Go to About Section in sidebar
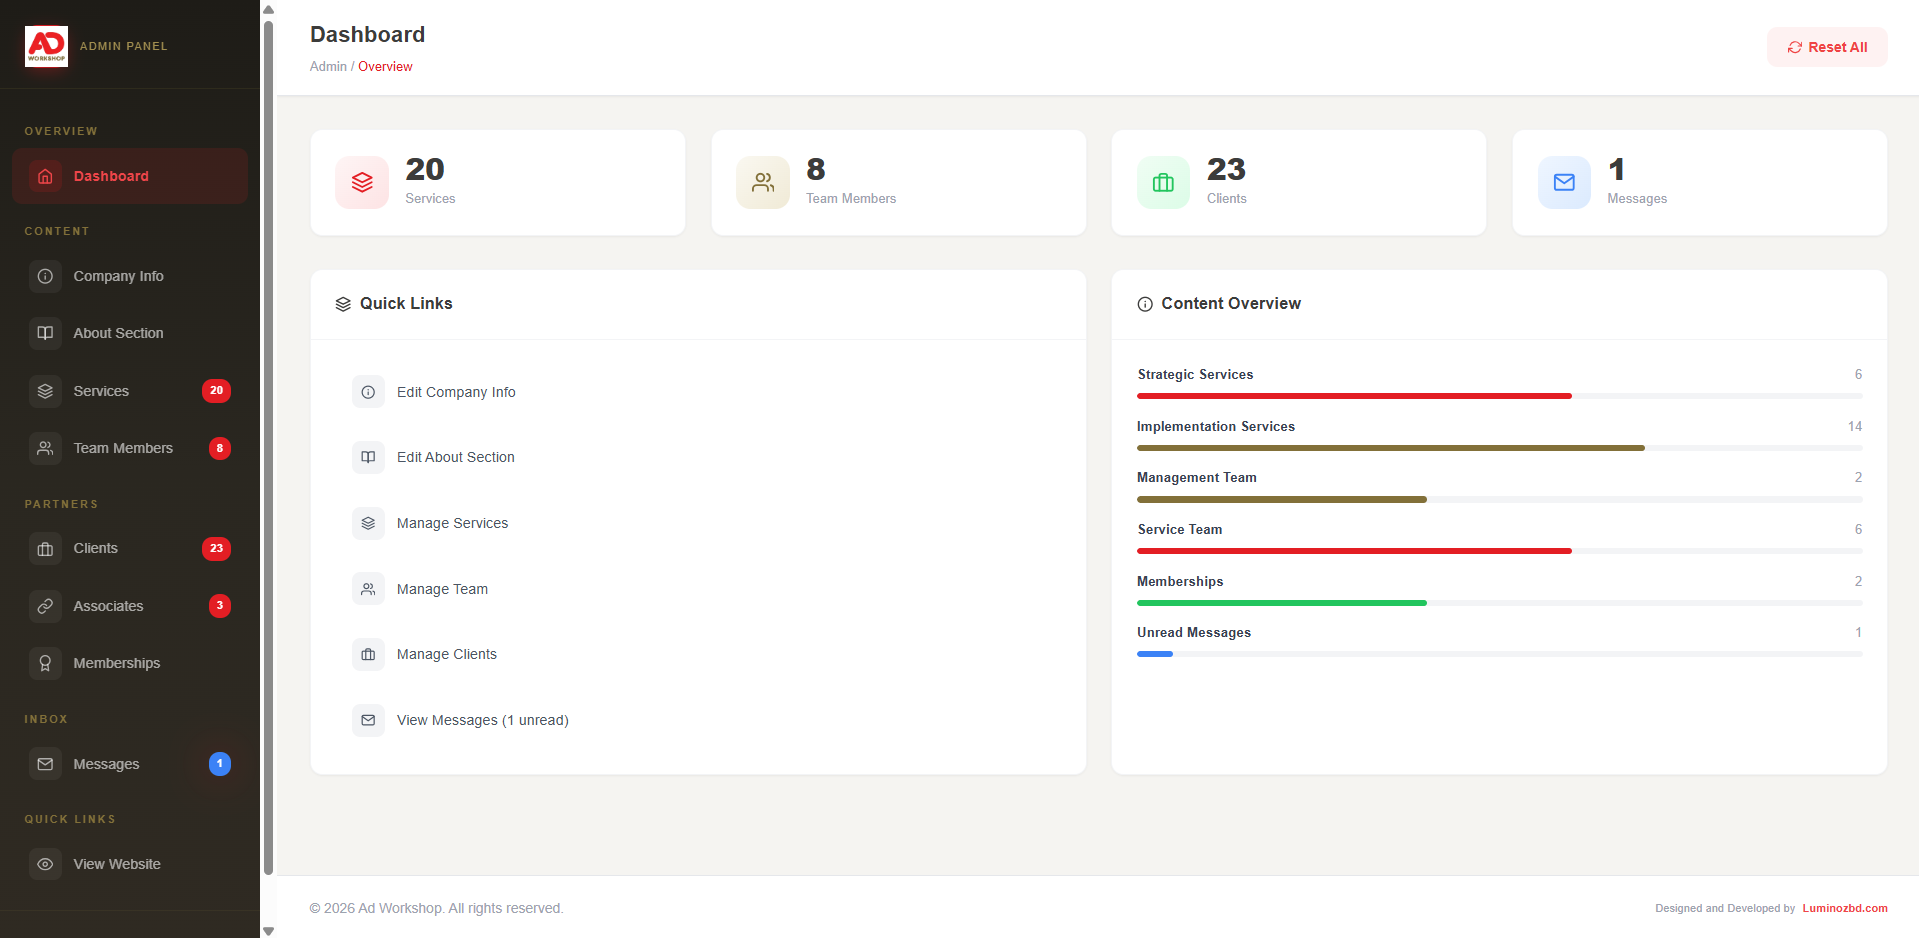The image size is (1919, 938). coord(118,333)
